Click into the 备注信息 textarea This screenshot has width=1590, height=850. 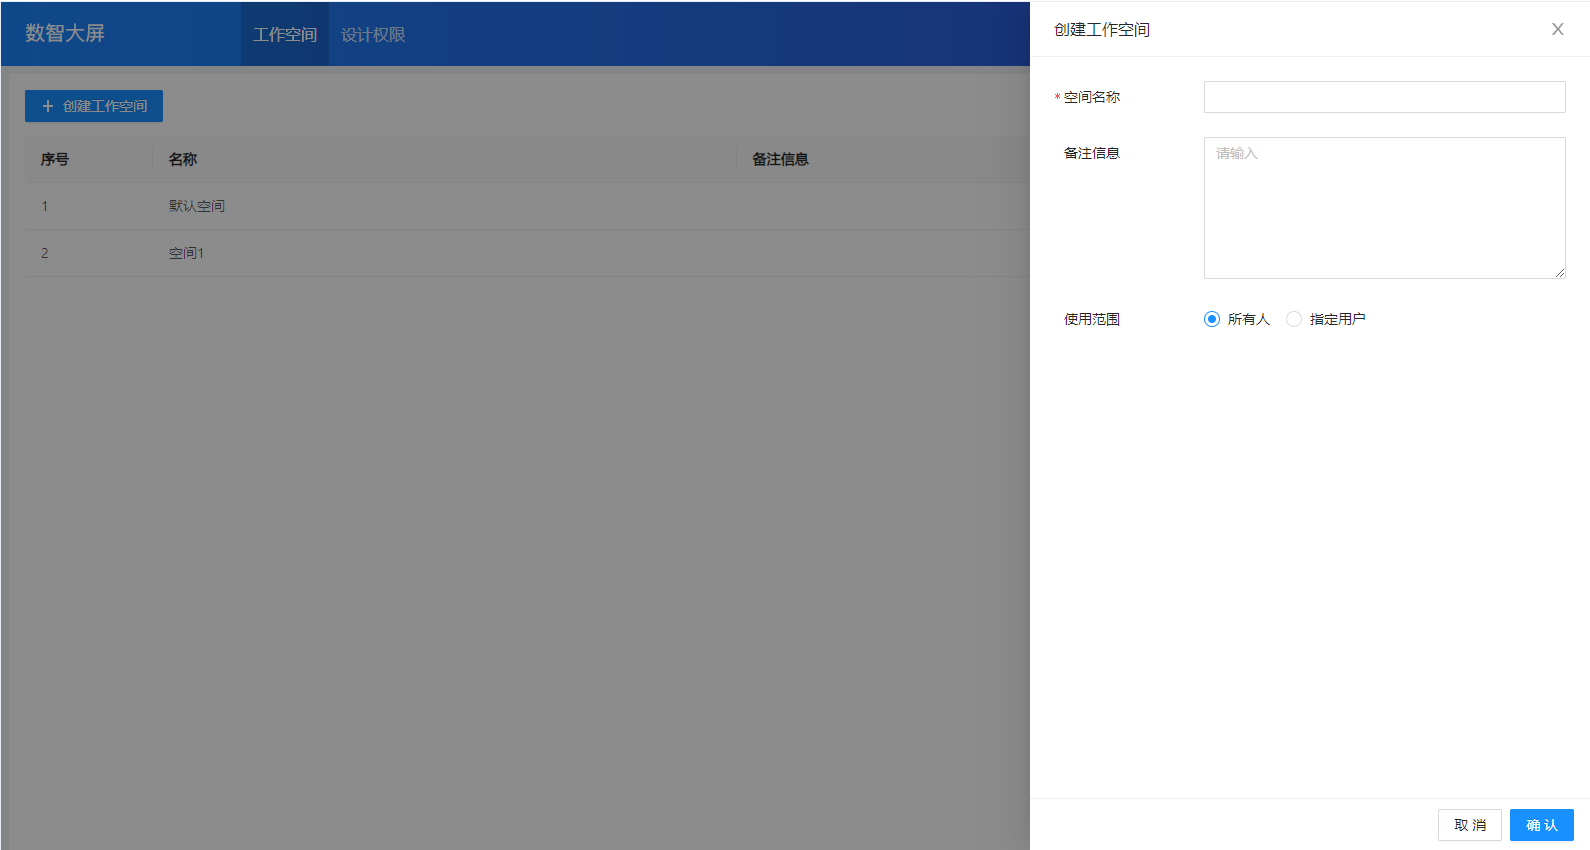point(1384,207)
